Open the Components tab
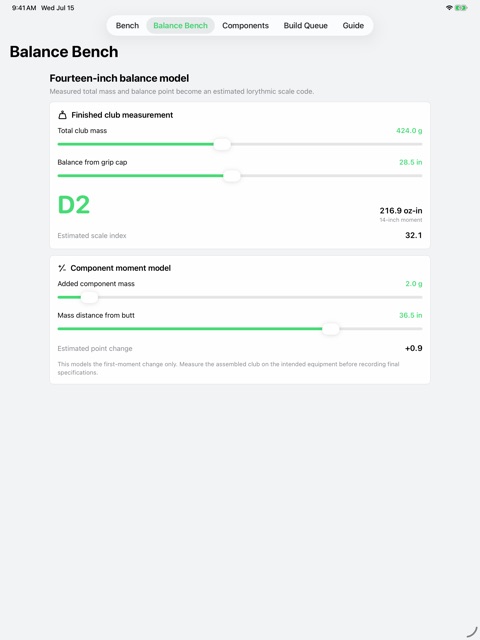 click(245, 25)
